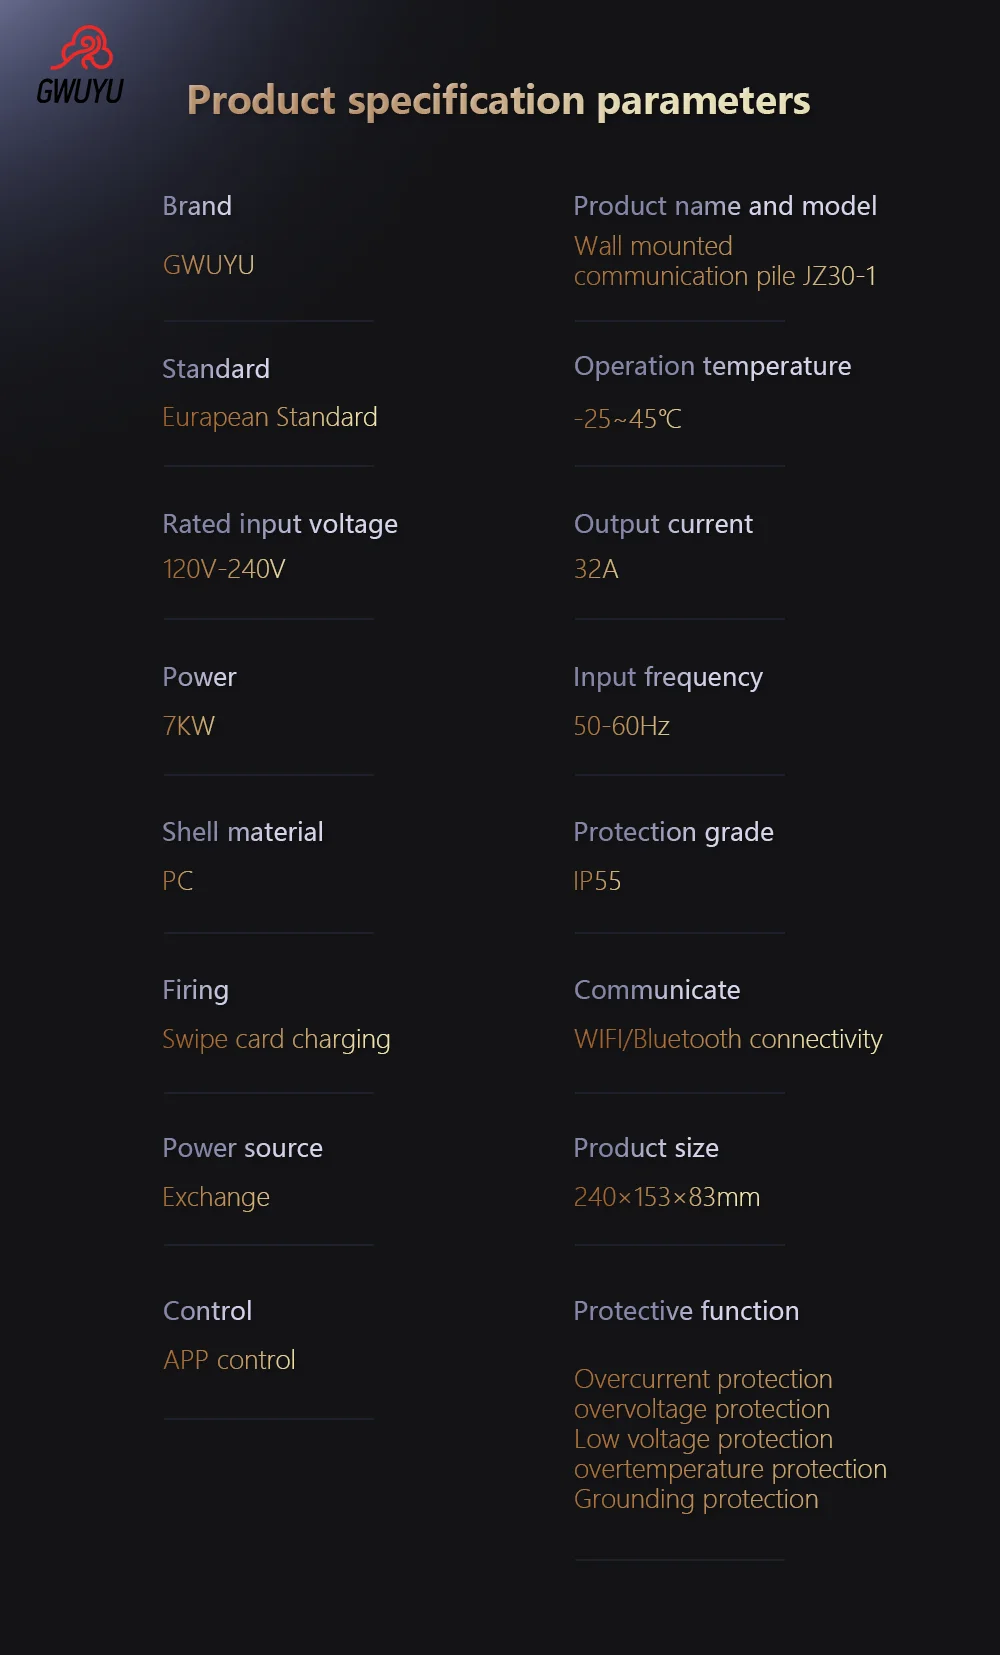Select the 7KW power value
The height and width of the screenshot is (1655, 1000).
[x=189, y=726]
